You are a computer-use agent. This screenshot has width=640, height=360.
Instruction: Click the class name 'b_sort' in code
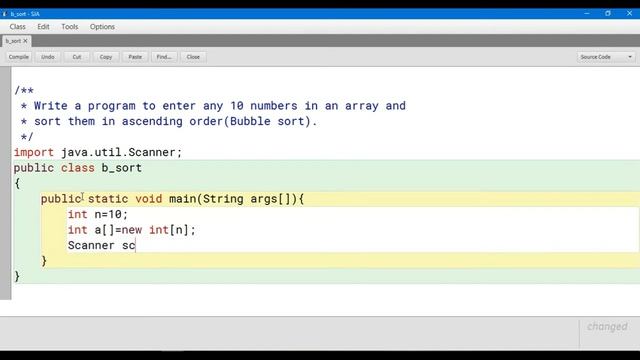click(122, 168)
